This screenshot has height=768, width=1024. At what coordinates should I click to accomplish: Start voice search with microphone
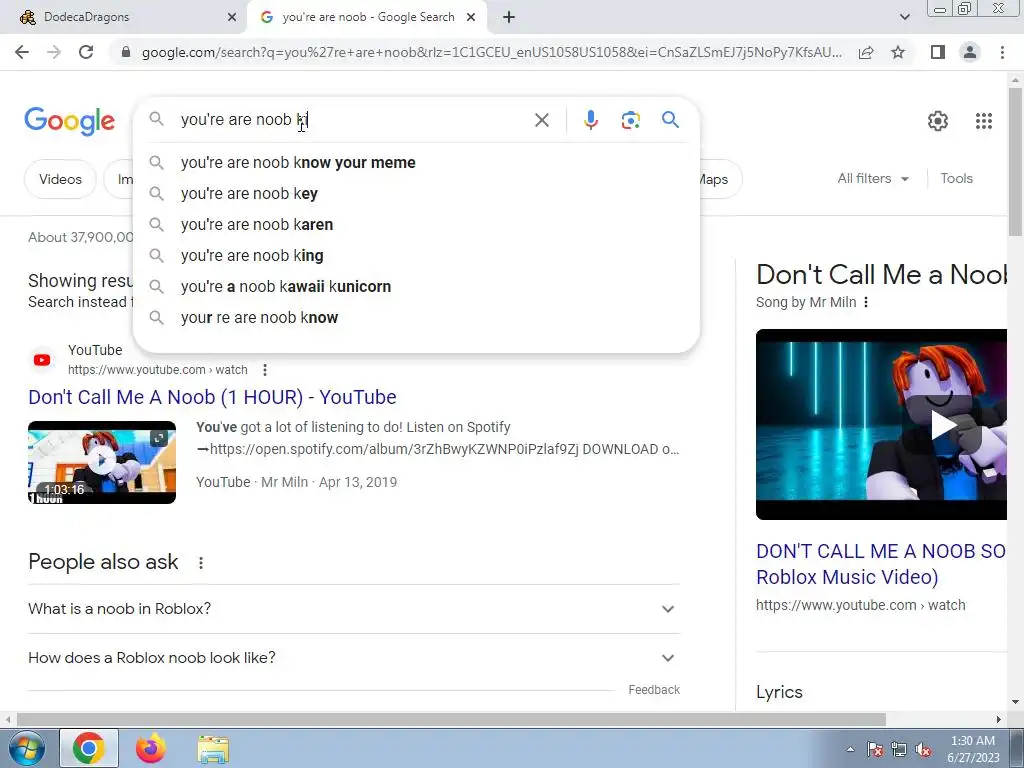[x=590, y=120]
